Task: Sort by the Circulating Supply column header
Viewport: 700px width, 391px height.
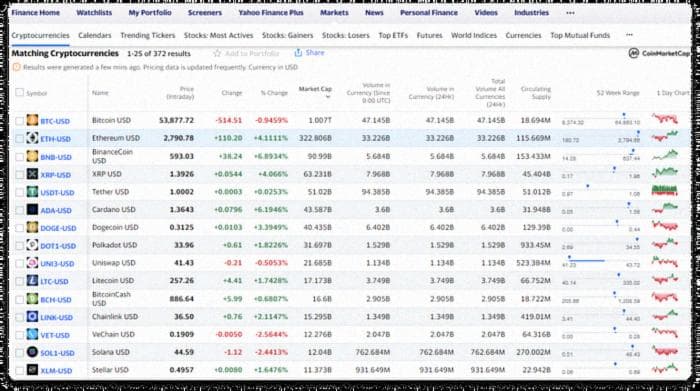Action: 536,93
